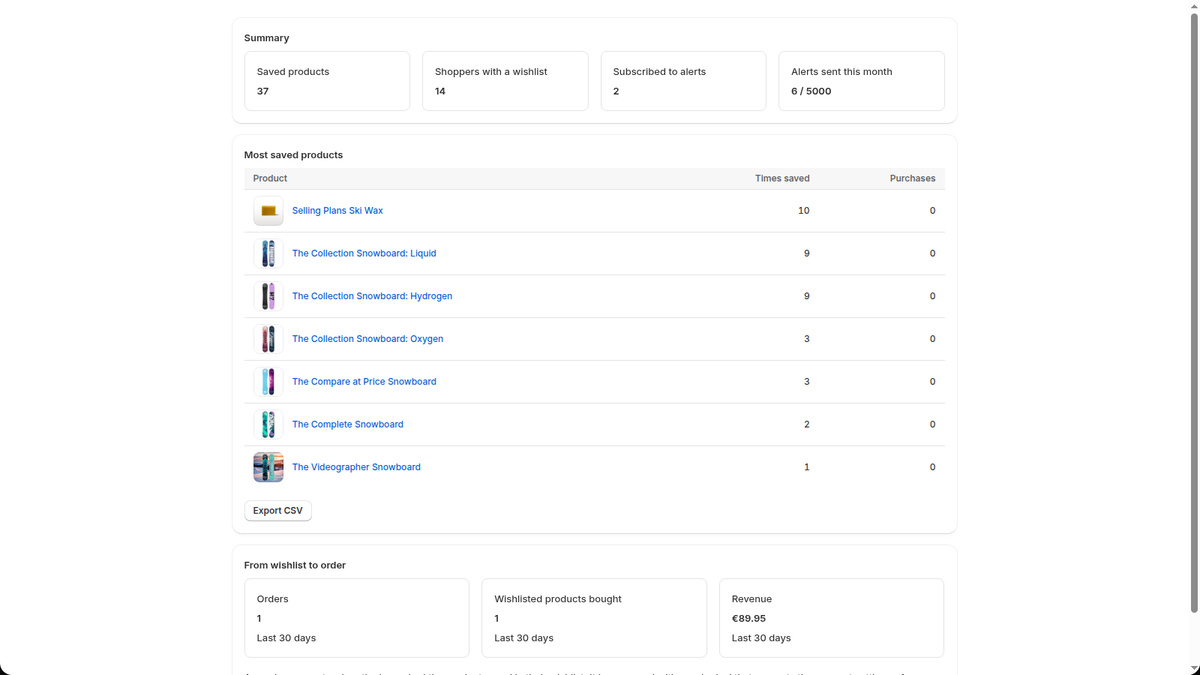Click the Videographer Snowboard thumbnail
This screenshot has height=675, width=1200.
[268, 467]
